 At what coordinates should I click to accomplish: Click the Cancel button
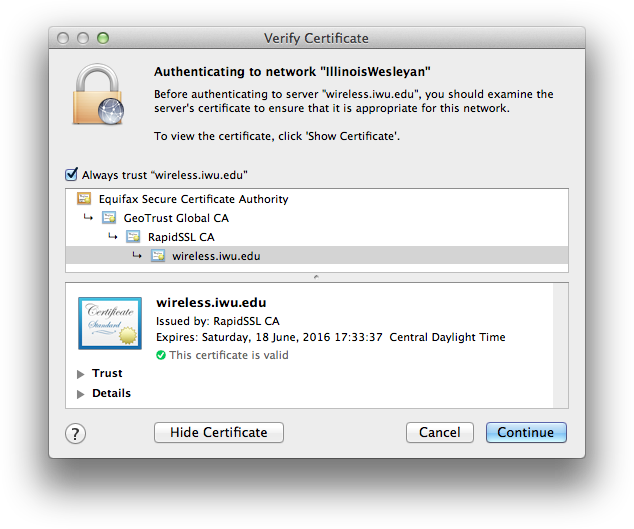pos(440,432)
